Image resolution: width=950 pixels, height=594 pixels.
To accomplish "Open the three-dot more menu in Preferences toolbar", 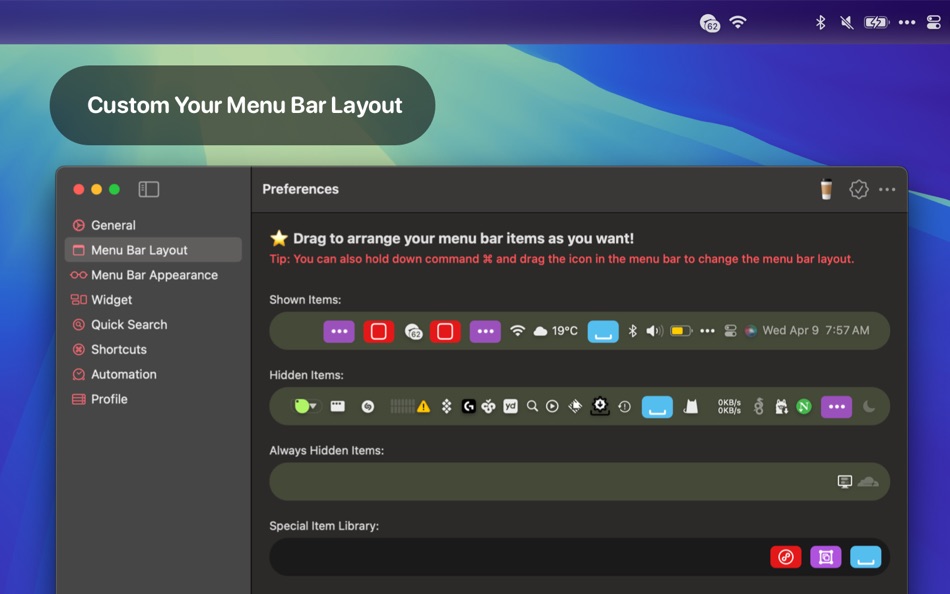I will (887, 189).
